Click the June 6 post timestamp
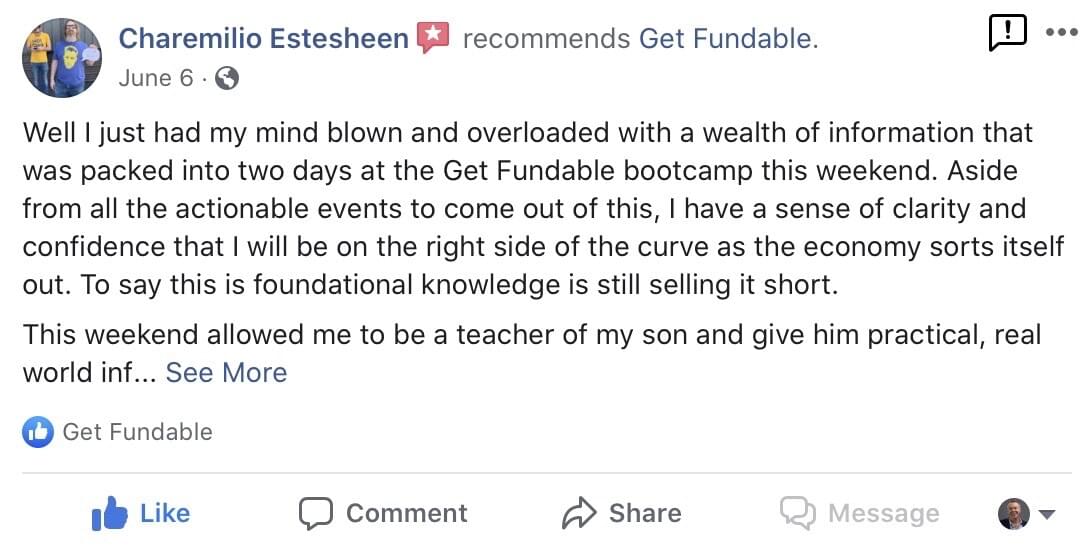1083x552 pixels. click(156, 78)
